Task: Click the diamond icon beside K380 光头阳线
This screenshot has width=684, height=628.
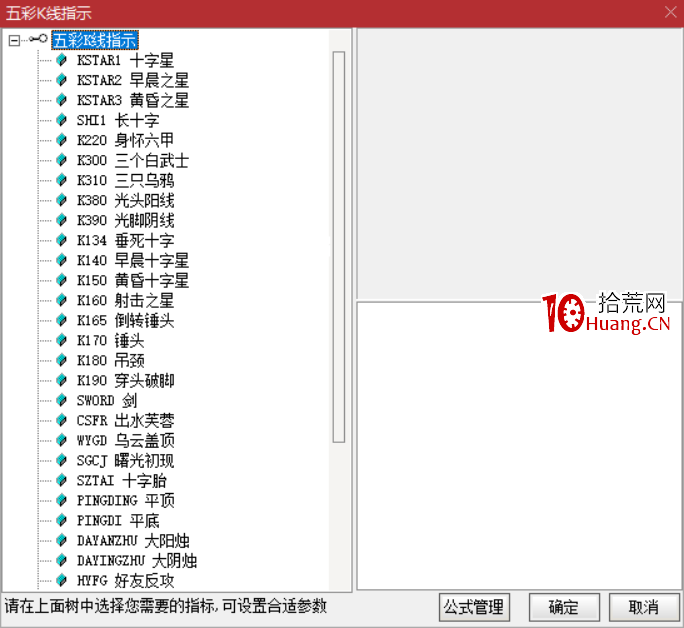Action: pyautogui.click(x=62, y=201)
